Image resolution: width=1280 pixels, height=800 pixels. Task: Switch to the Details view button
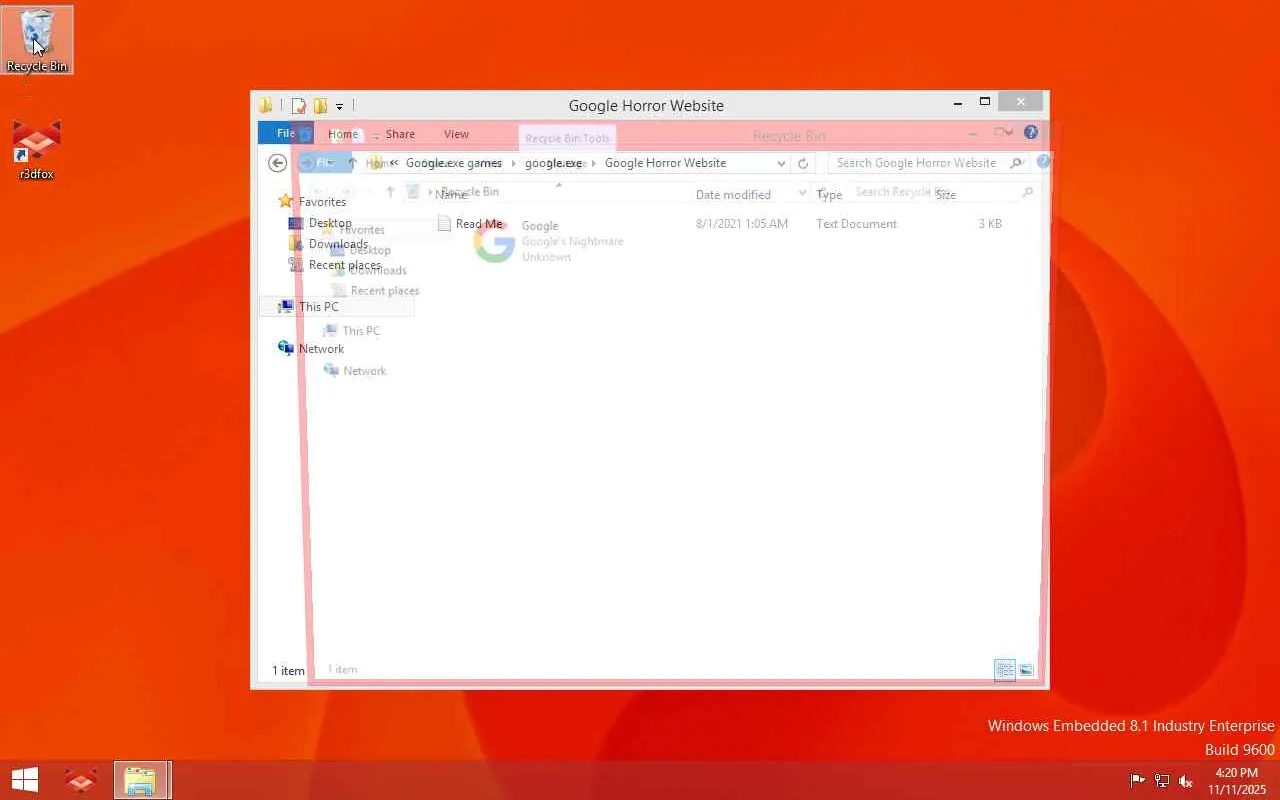[x=1005, y=670]
